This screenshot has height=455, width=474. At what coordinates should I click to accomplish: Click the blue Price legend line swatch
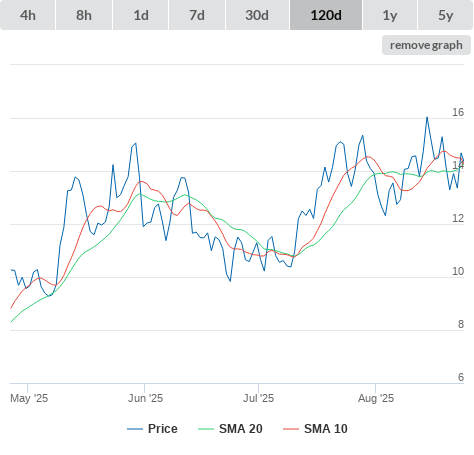[135, 429]
